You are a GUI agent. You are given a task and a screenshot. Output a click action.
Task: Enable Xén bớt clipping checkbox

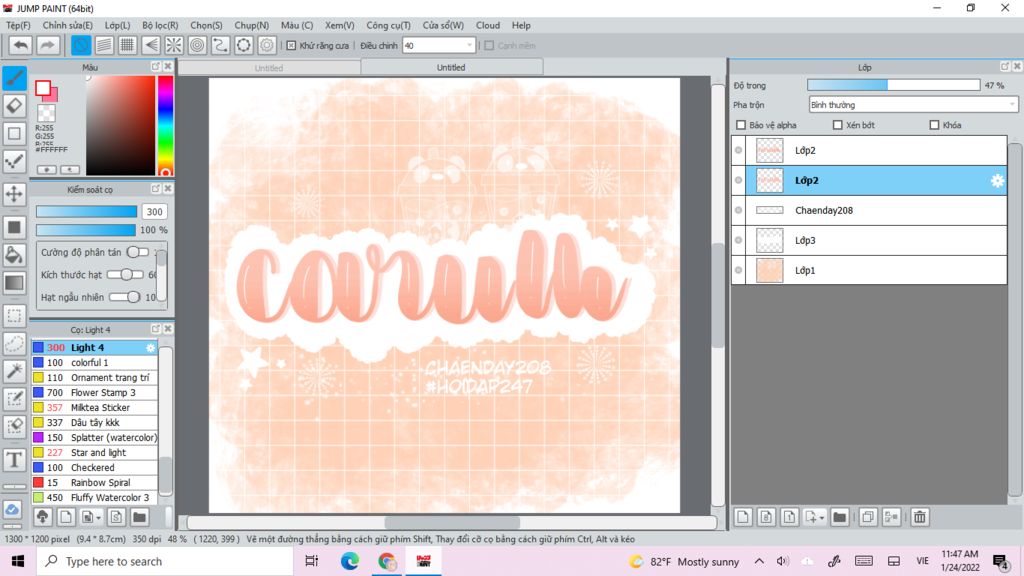837,125
